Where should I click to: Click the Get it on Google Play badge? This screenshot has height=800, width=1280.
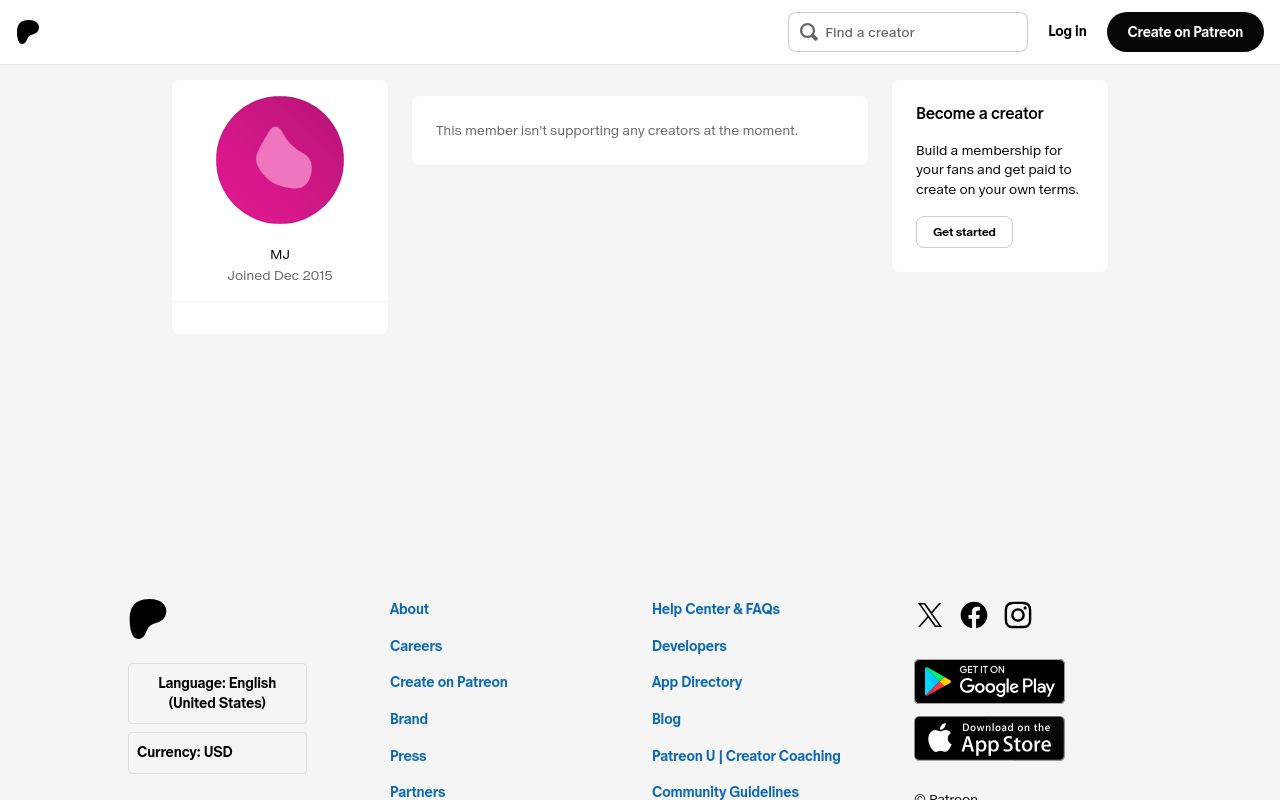[x=989, y=681]
